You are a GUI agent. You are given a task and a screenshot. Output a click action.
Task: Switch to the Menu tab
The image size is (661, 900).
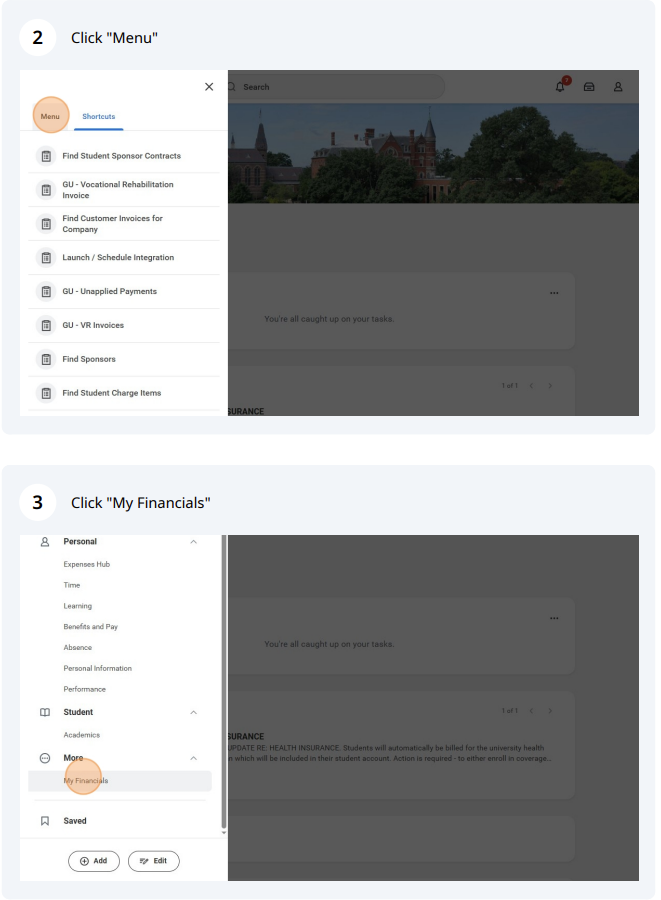click(50, 117)
